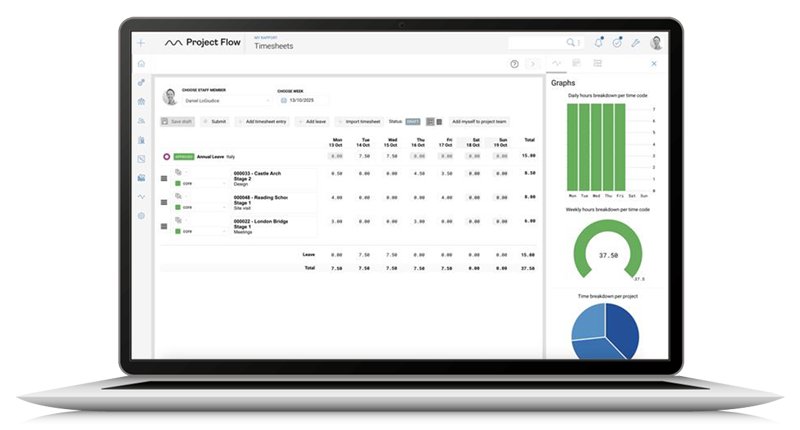Open the wrench tools icon

point(635,43)
